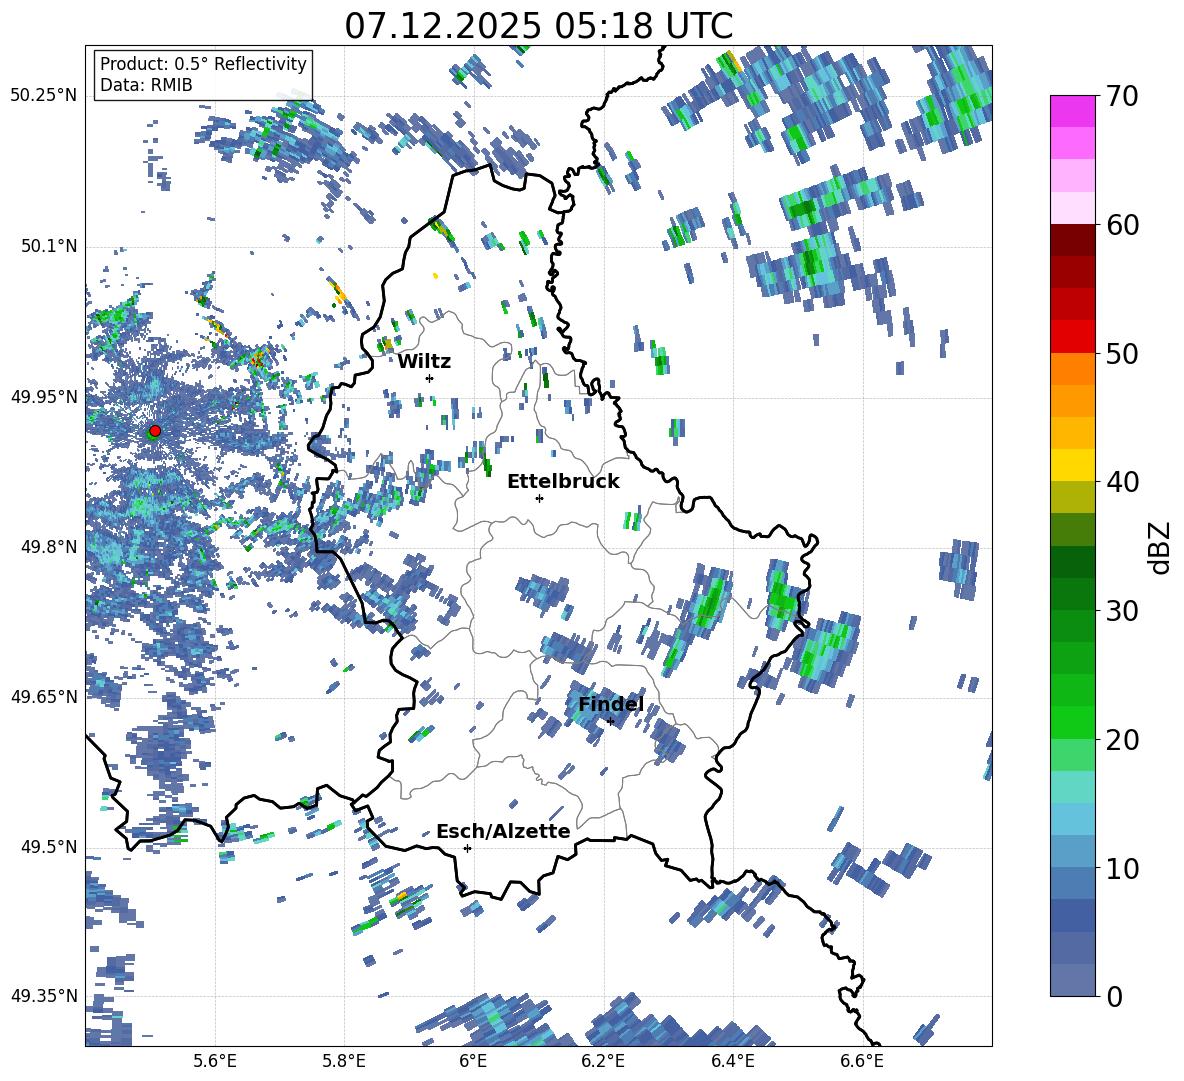The height and width of the screenshot is (1081, 1184).
Task: Click the Product 0.5° Reflectivity info box
Action: (x=203, y=74)
